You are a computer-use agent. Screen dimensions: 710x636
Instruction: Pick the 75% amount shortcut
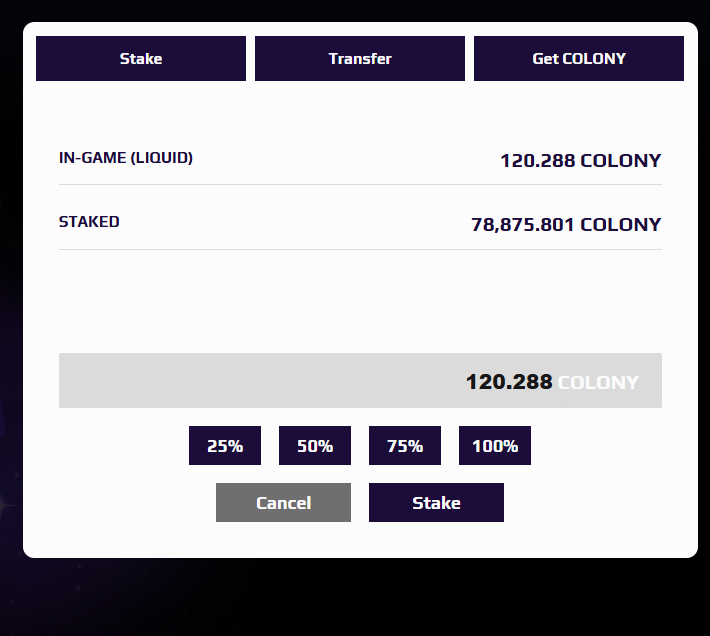pos(405,446)
